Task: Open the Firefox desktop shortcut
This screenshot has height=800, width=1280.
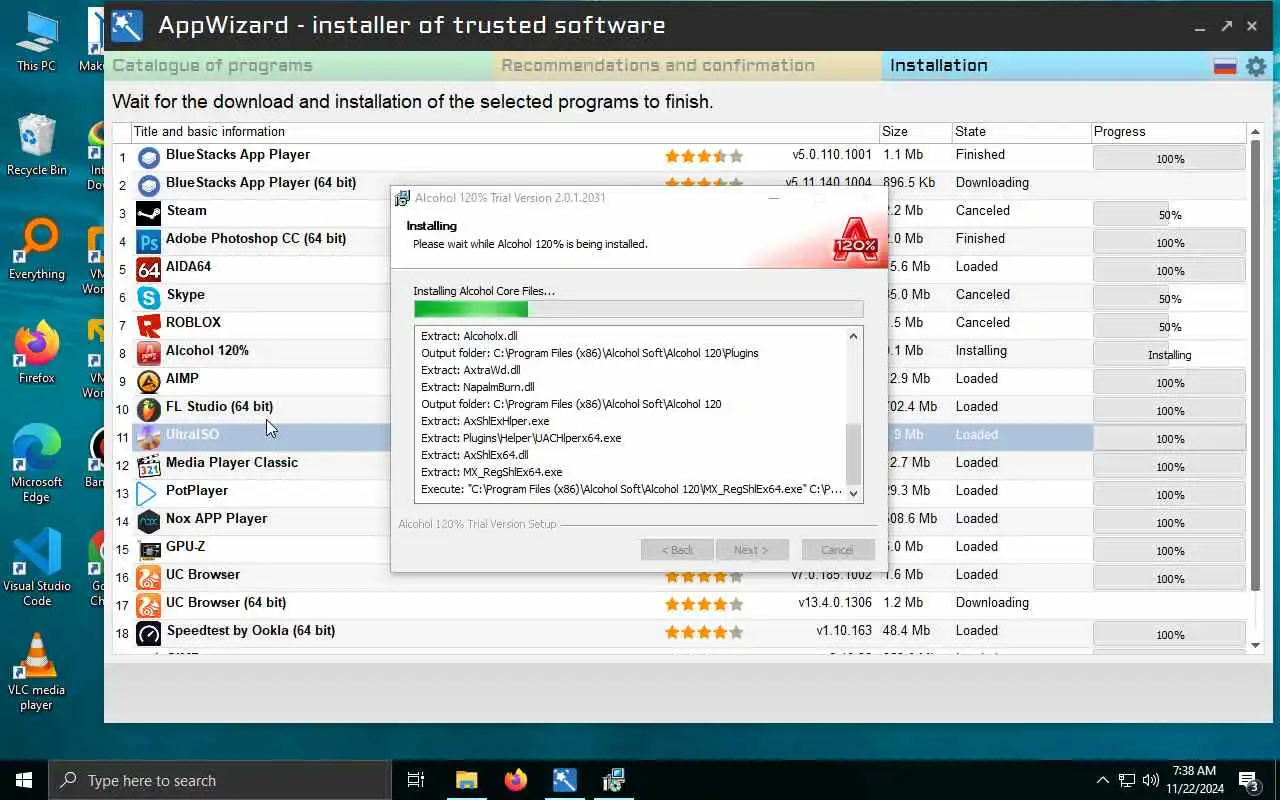Action: (x=36, y=353)
